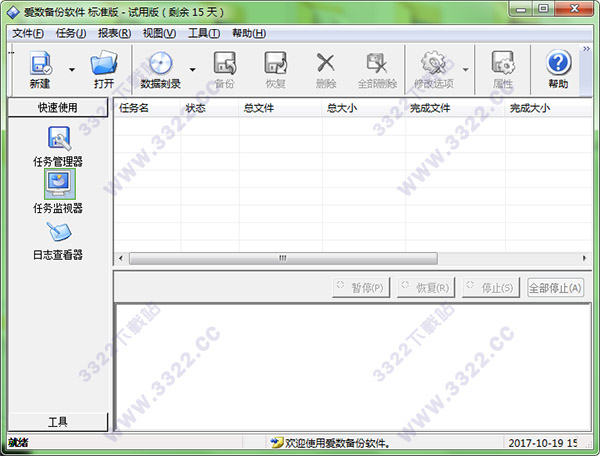The image size is (600, 456).
Task: Sort by the 总大小 column header
Action: [364, 108]
